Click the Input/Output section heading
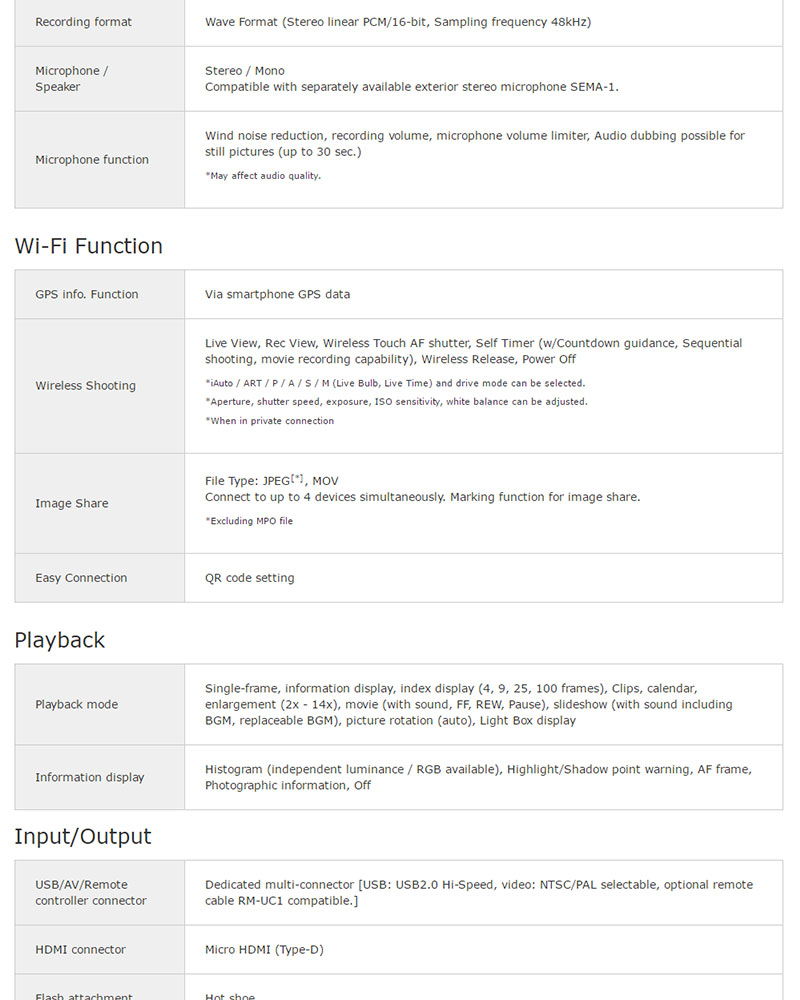Viewport: 800px width, 1000px height. [83, 836]
